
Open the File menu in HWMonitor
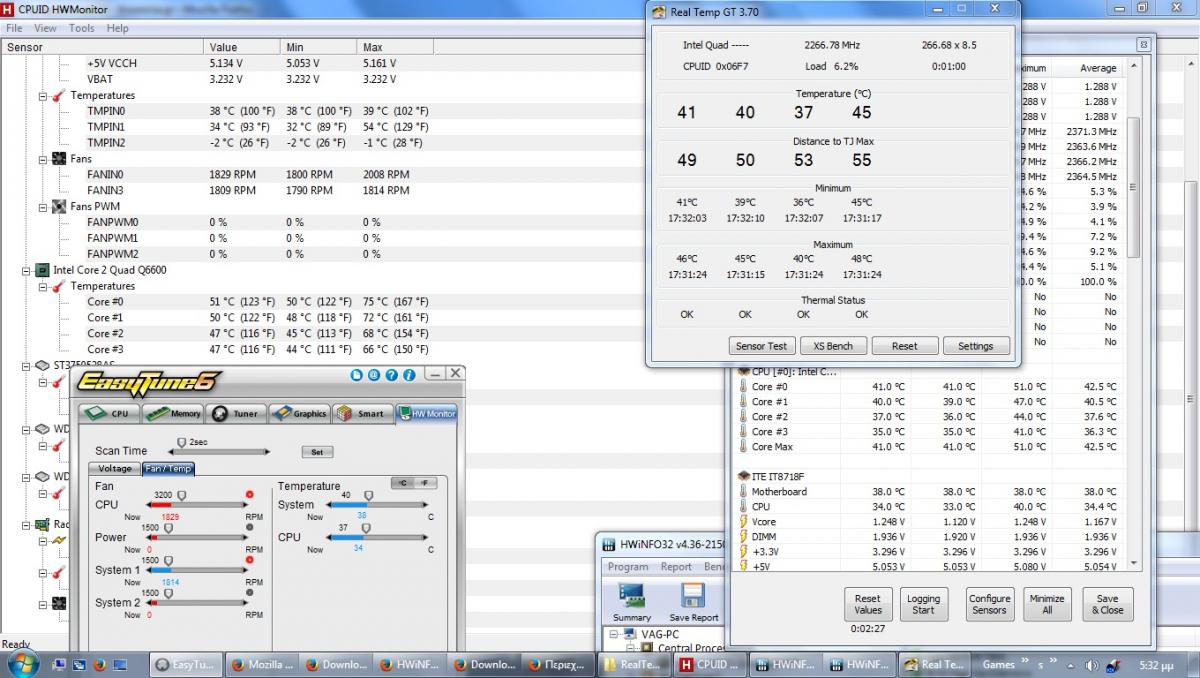pyautogui.click(x=14, y=28)
